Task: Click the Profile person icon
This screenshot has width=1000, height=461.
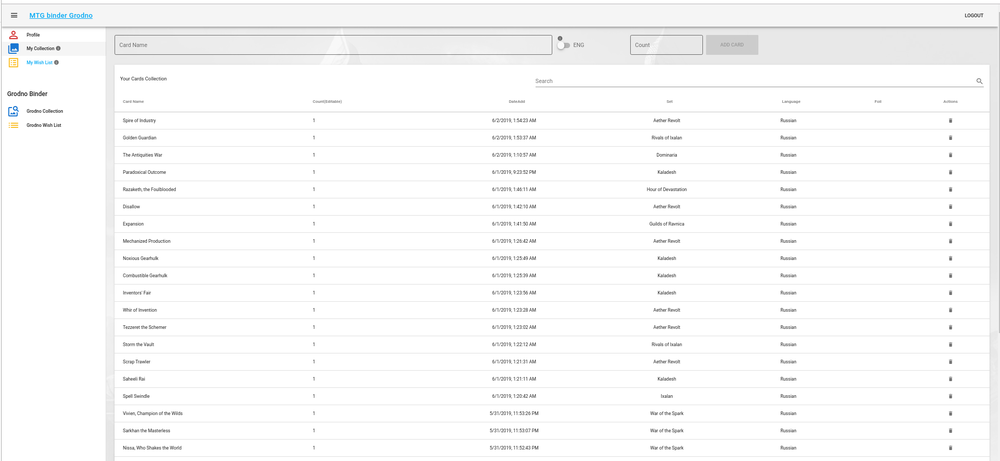Action: click(x=13, y=35)
